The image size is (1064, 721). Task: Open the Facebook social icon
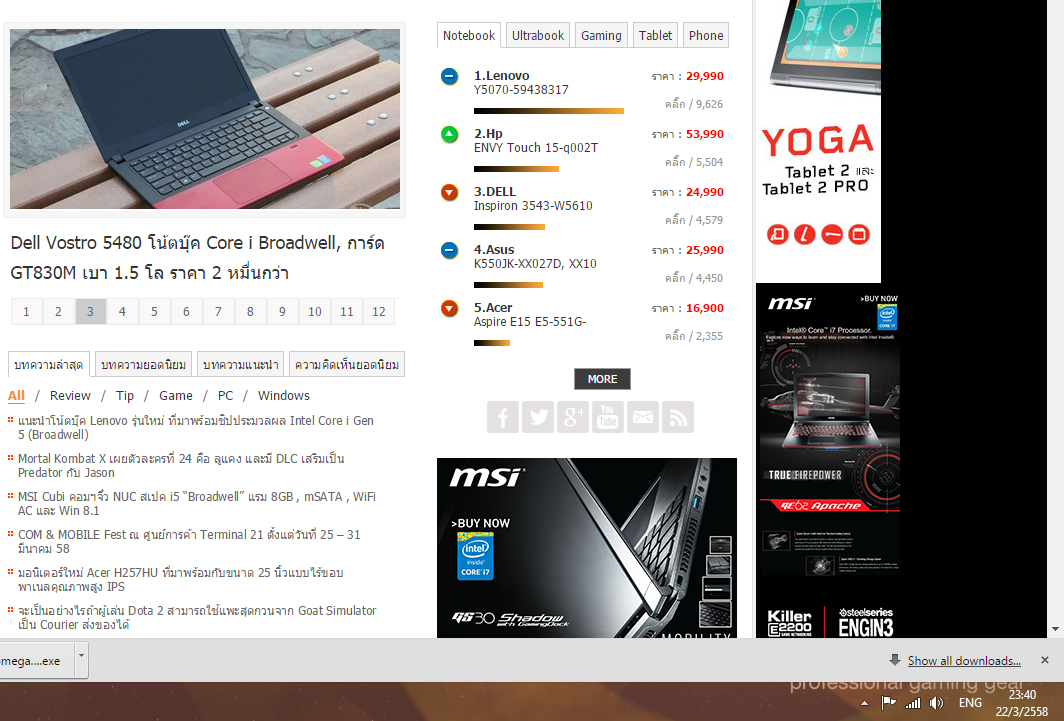point(503,416)
